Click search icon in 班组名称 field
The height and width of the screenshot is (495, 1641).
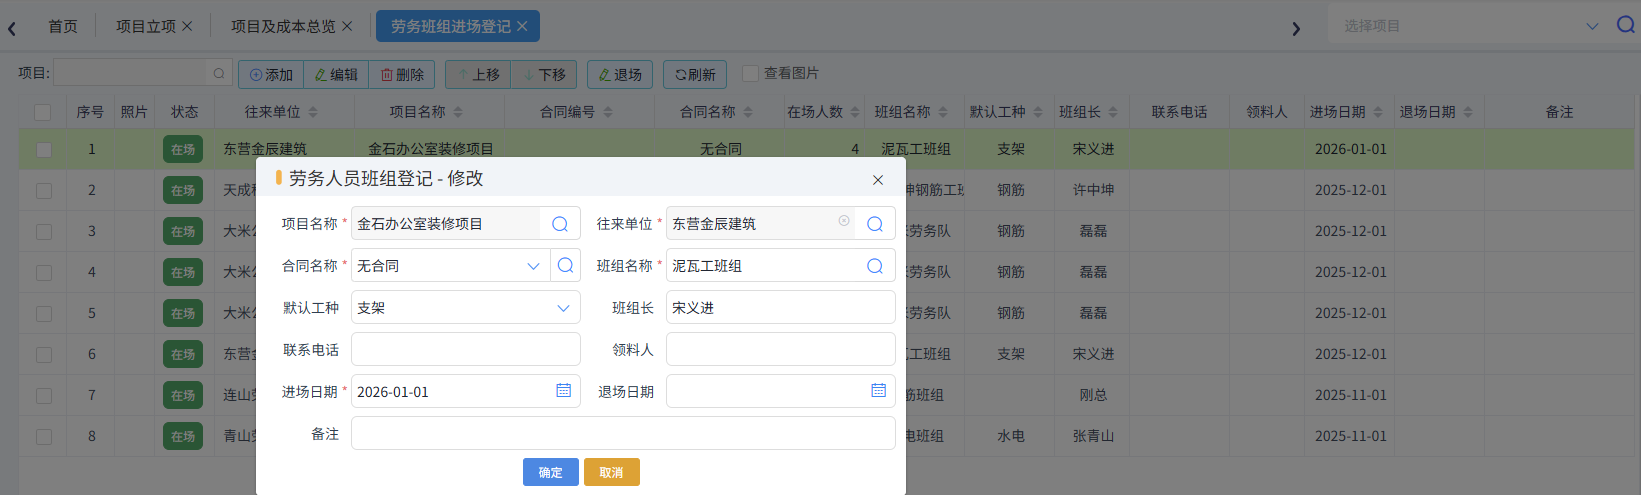coord(875,266)
